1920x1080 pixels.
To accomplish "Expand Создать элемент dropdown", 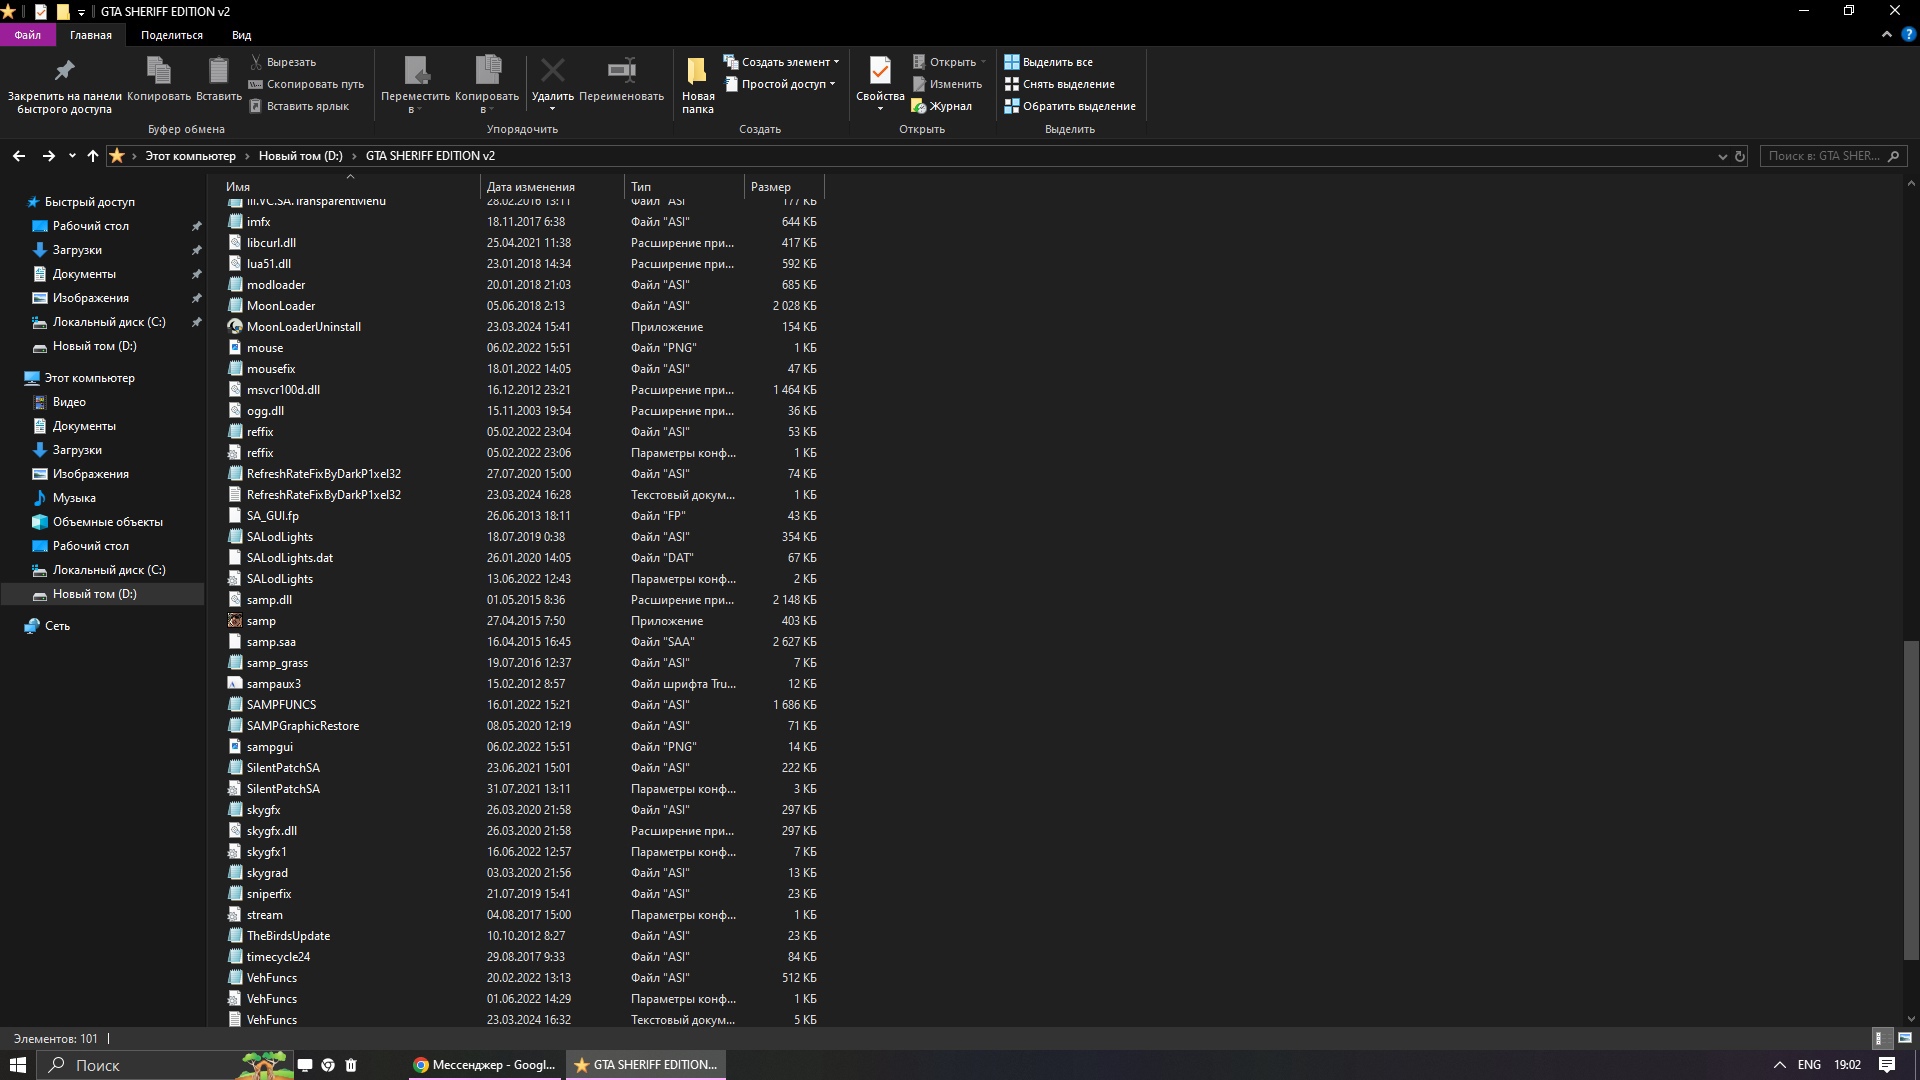I will [782, 62].
